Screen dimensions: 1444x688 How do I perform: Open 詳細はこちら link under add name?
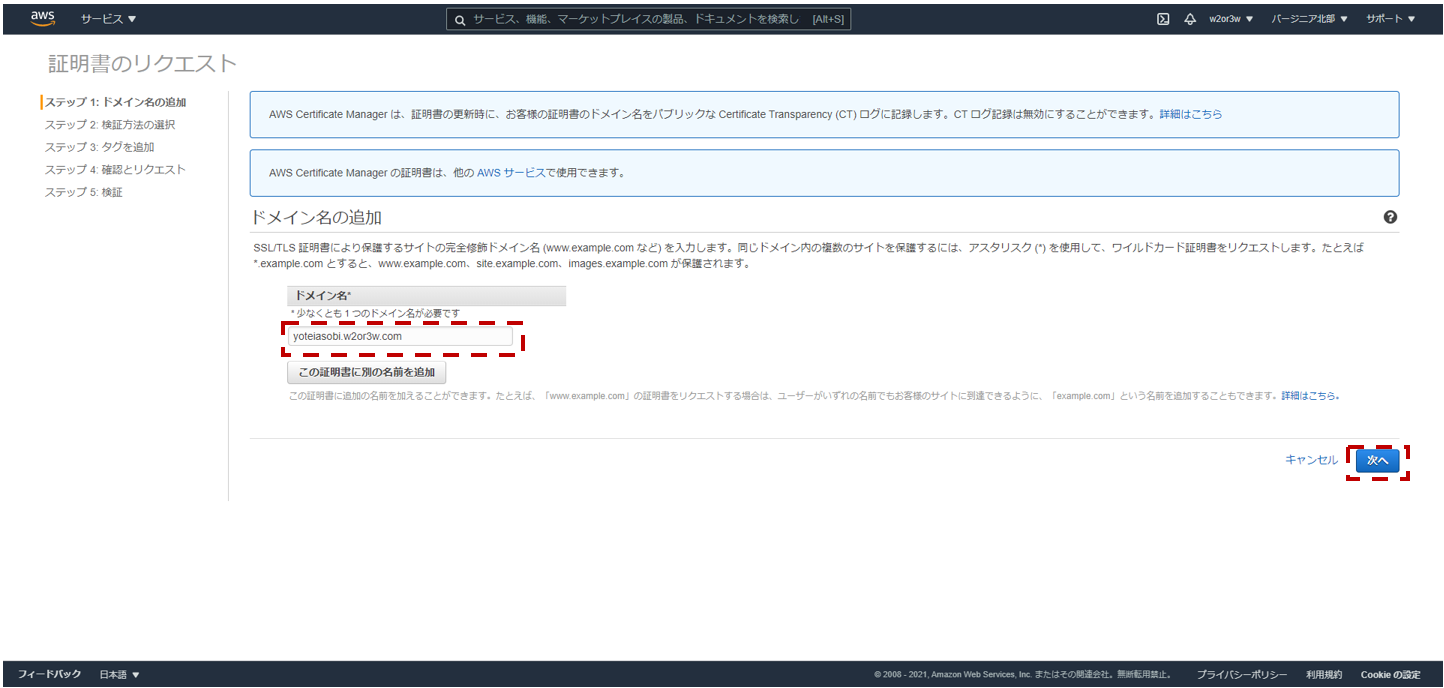tap(1310, 396)
